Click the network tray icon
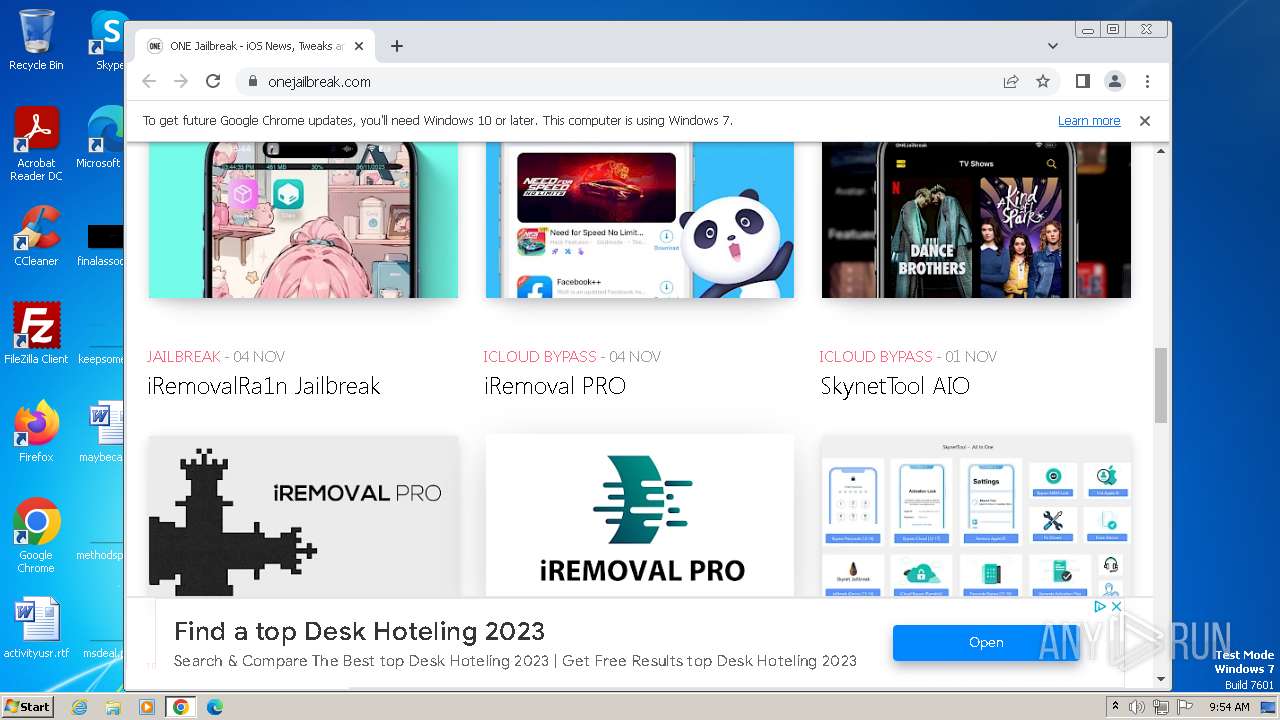1280x720 pixels. 1161,707
